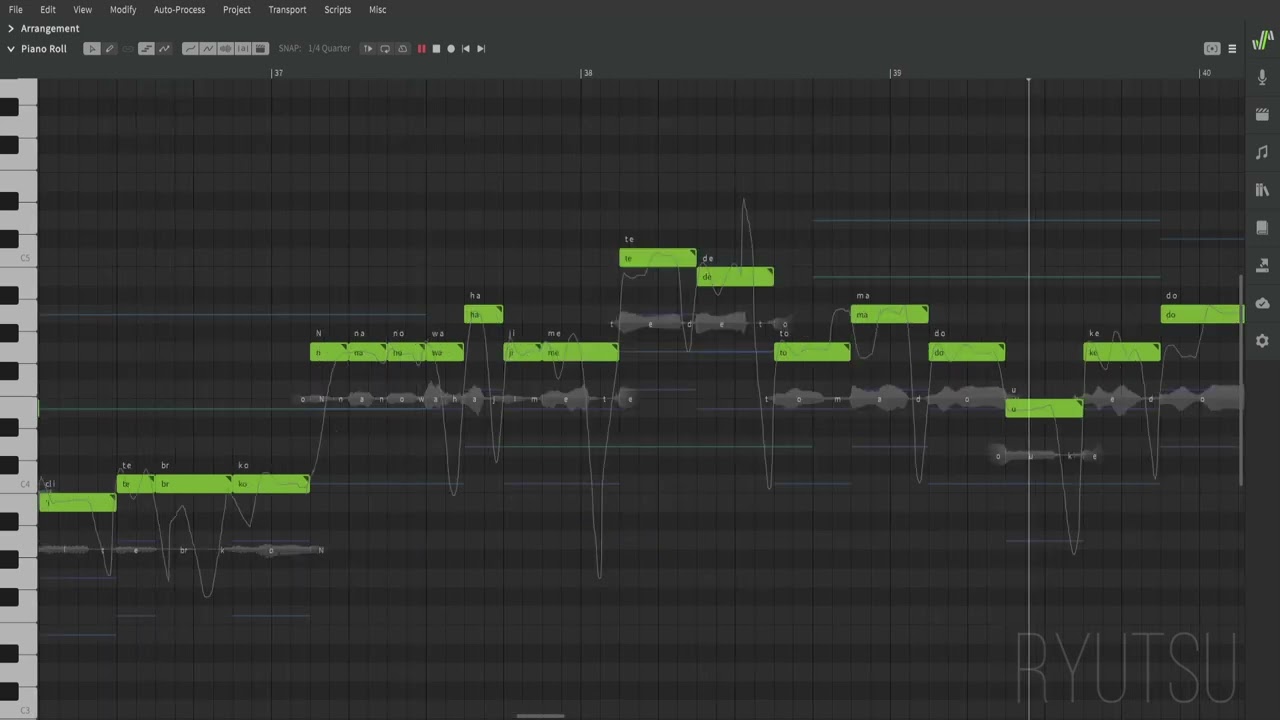Select the "ma" note

[x=889, y=314]
